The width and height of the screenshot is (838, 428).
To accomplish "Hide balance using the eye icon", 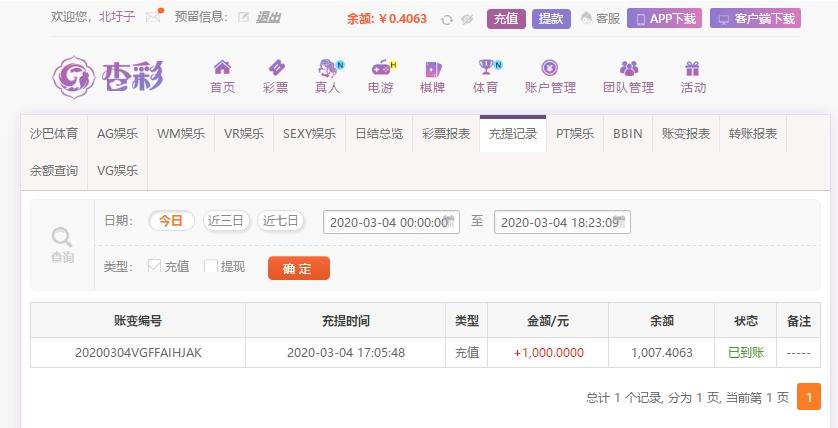I will click(467, 20).
